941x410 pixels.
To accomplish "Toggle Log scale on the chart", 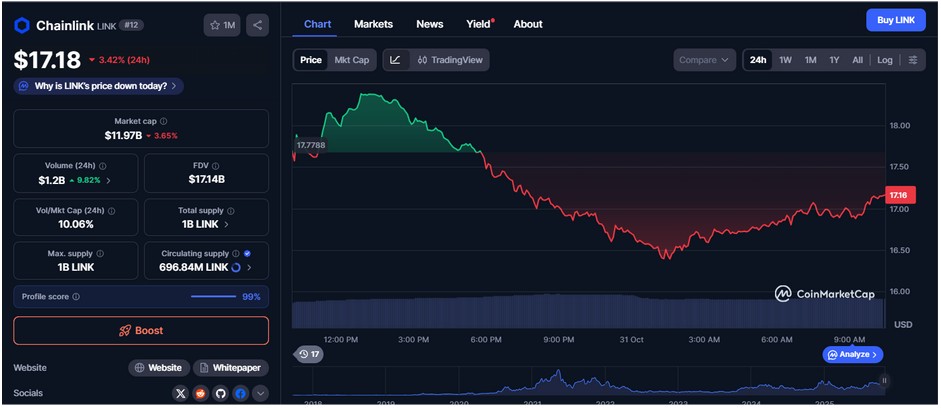I will (885, 60).
